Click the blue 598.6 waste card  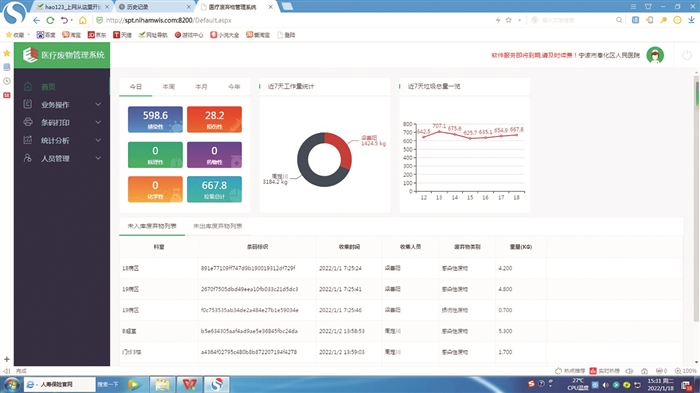pos(155,119)
